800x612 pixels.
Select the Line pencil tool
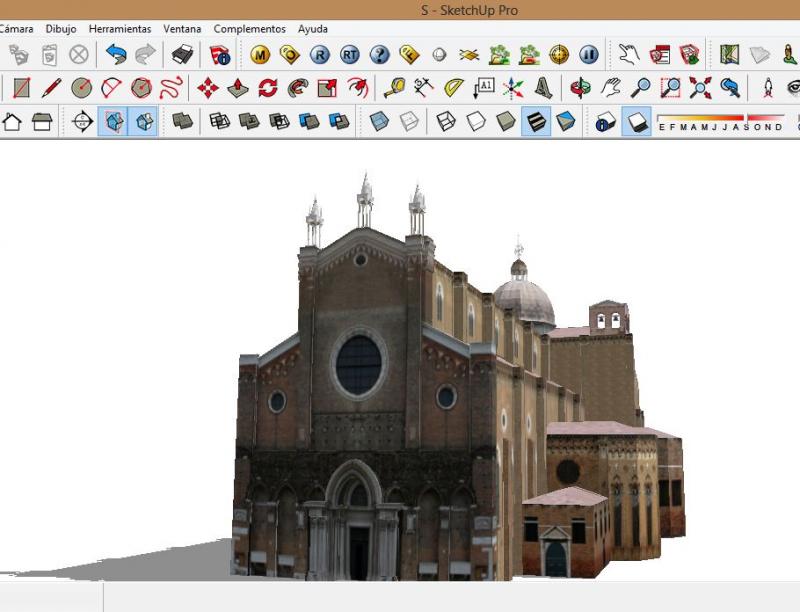pyautogui.click(x=52, y=88)
